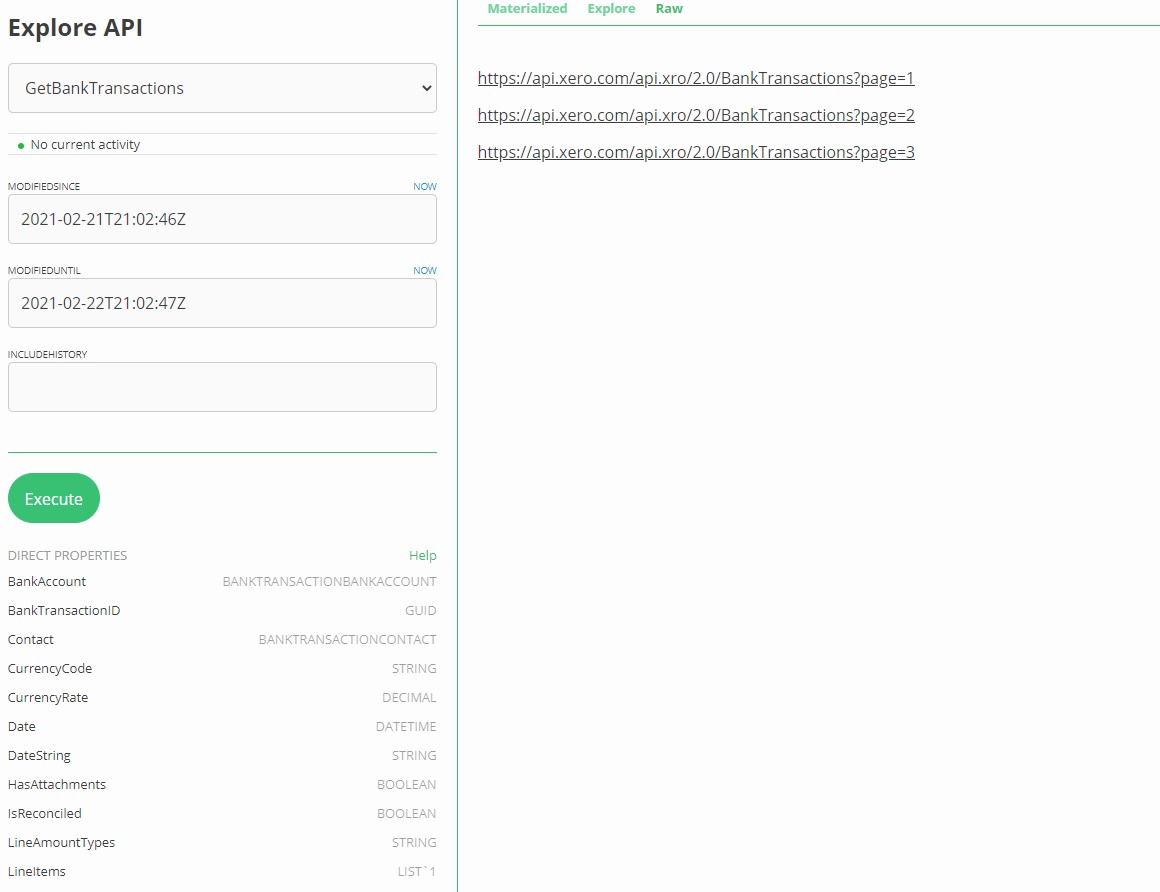This screenshot has height=892, width=1160.
Task: Click the HasAttachments boolean property
Action: coord(56,784)
